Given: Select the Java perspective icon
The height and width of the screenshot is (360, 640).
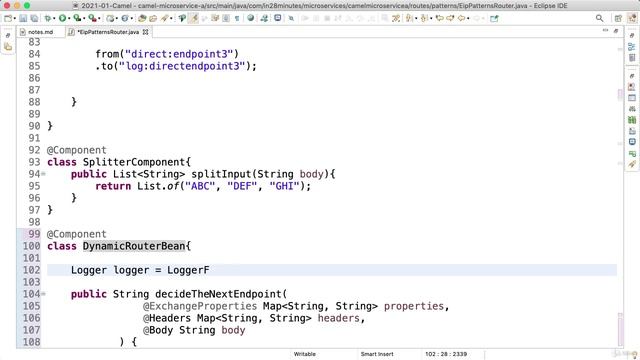Looking at the screenshot, I should pyautogui.click(x=632, y=18).
